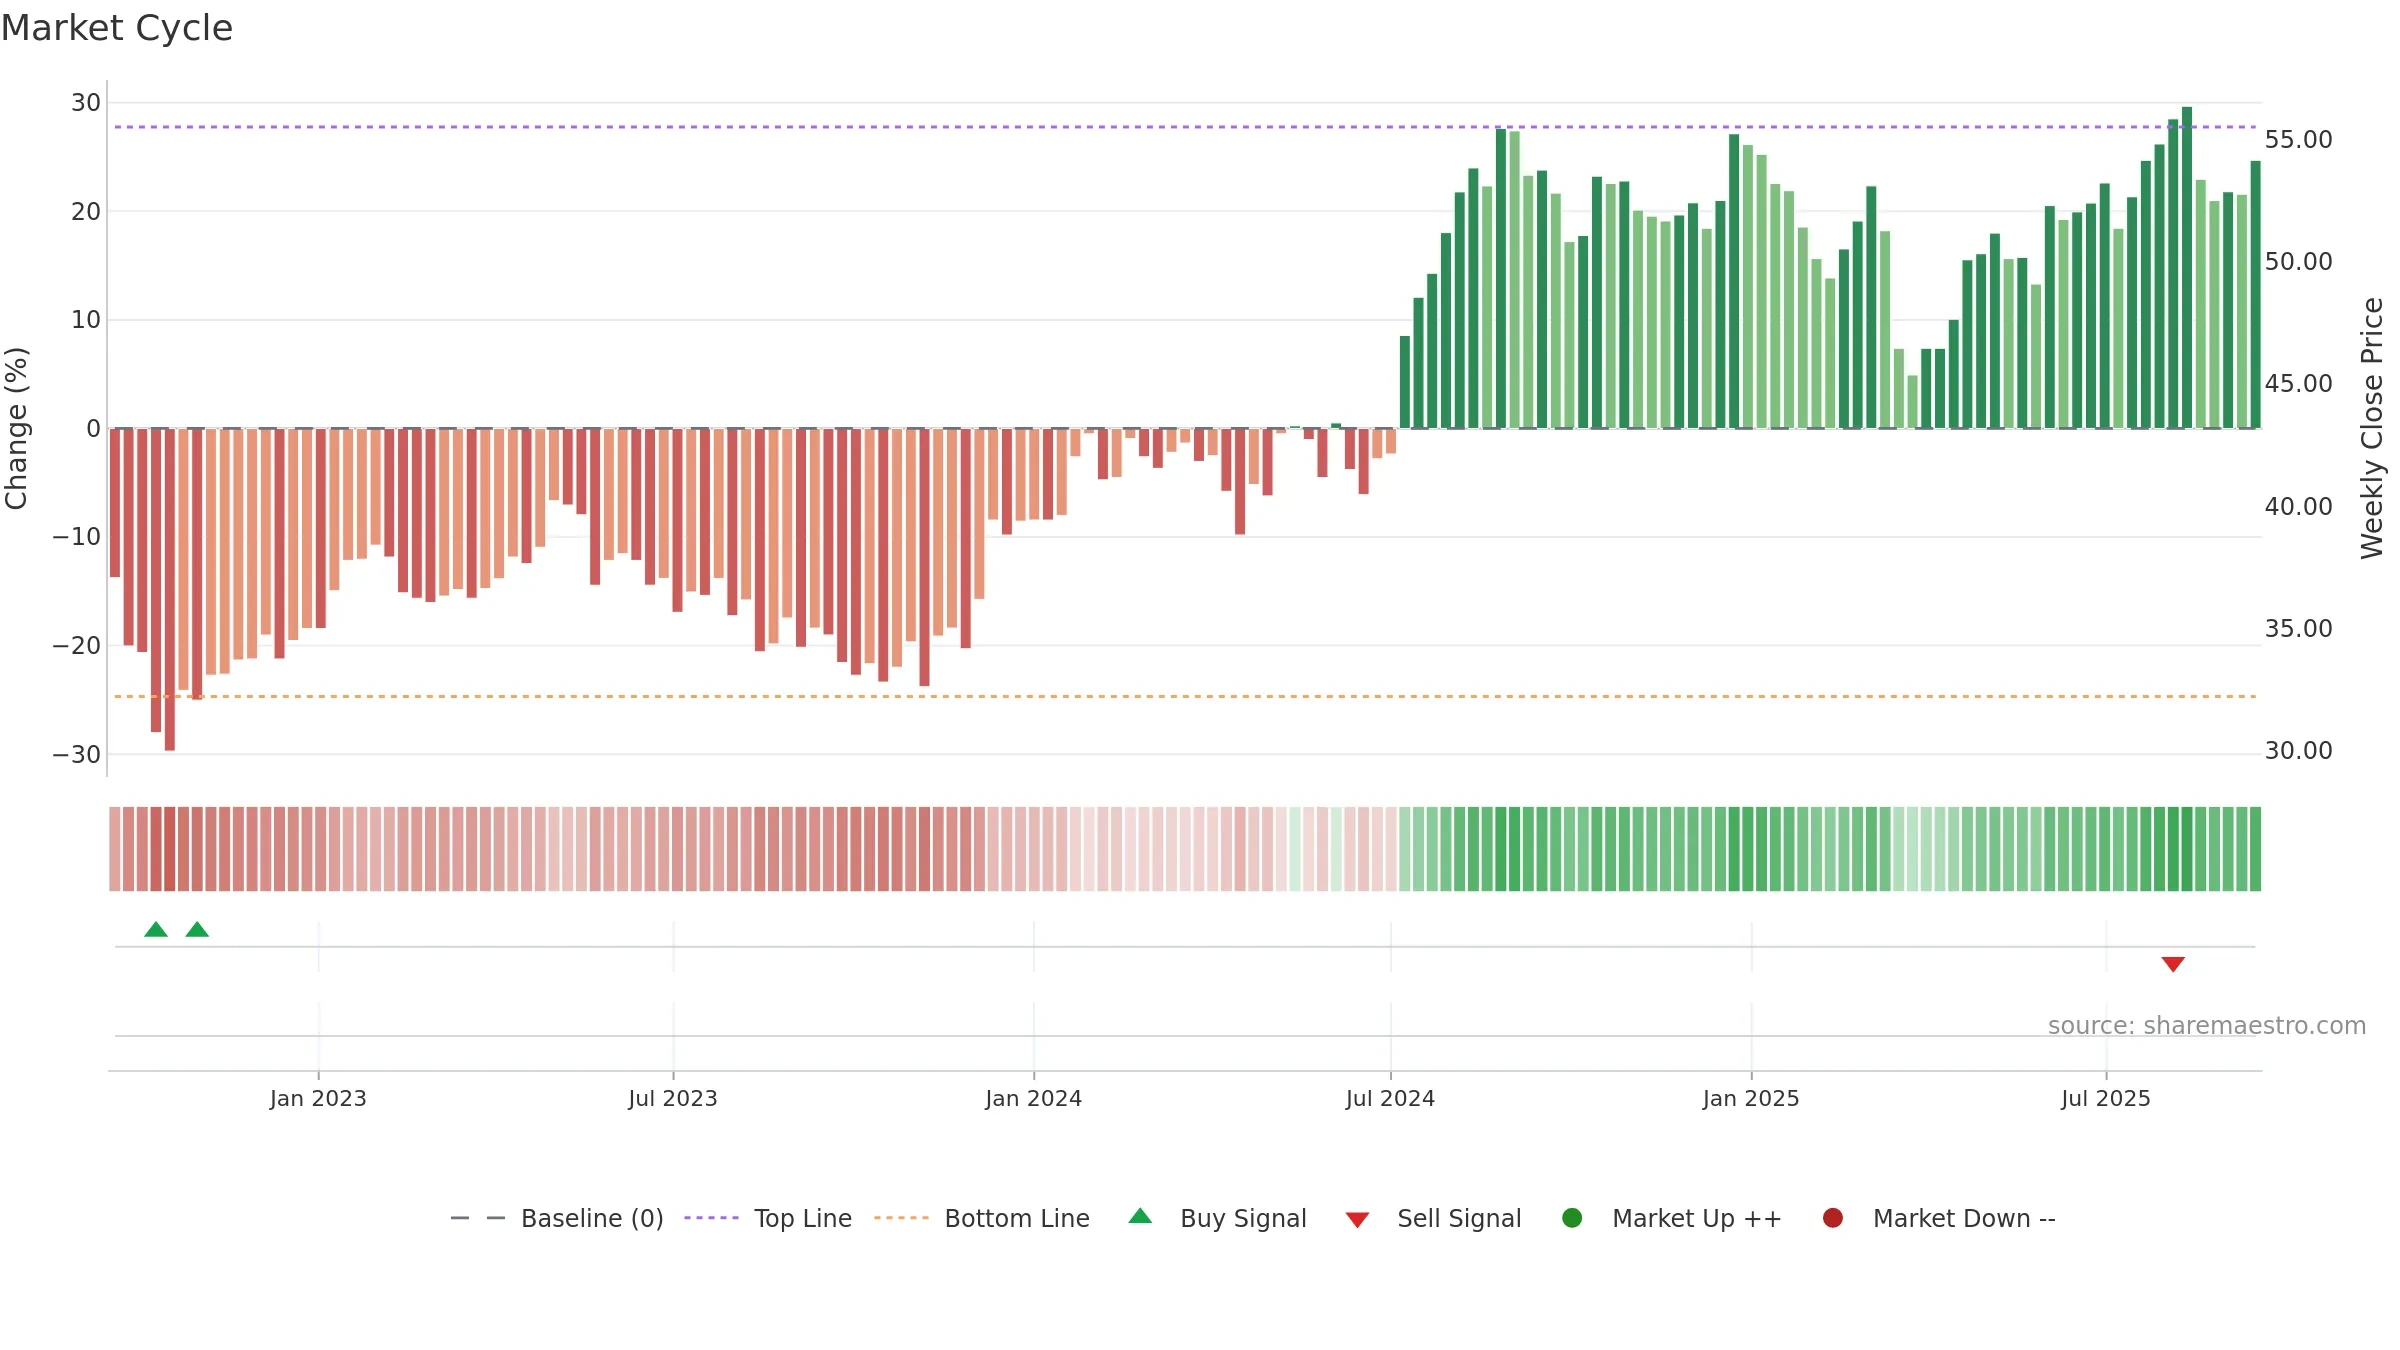
Task: Click the source: sharemaestro.com text
Action: coord(2207,1025)
